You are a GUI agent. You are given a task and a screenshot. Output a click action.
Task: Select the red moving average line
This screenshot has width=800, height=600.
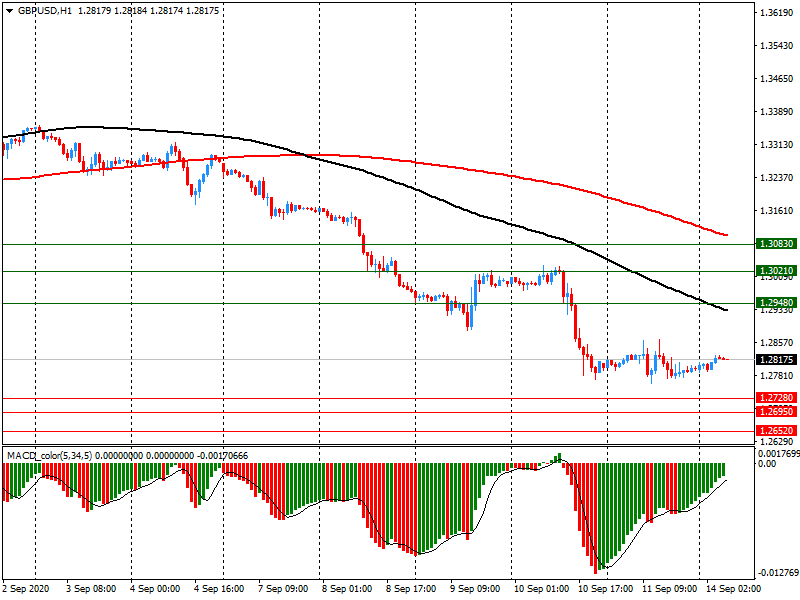tap(400, 160)
